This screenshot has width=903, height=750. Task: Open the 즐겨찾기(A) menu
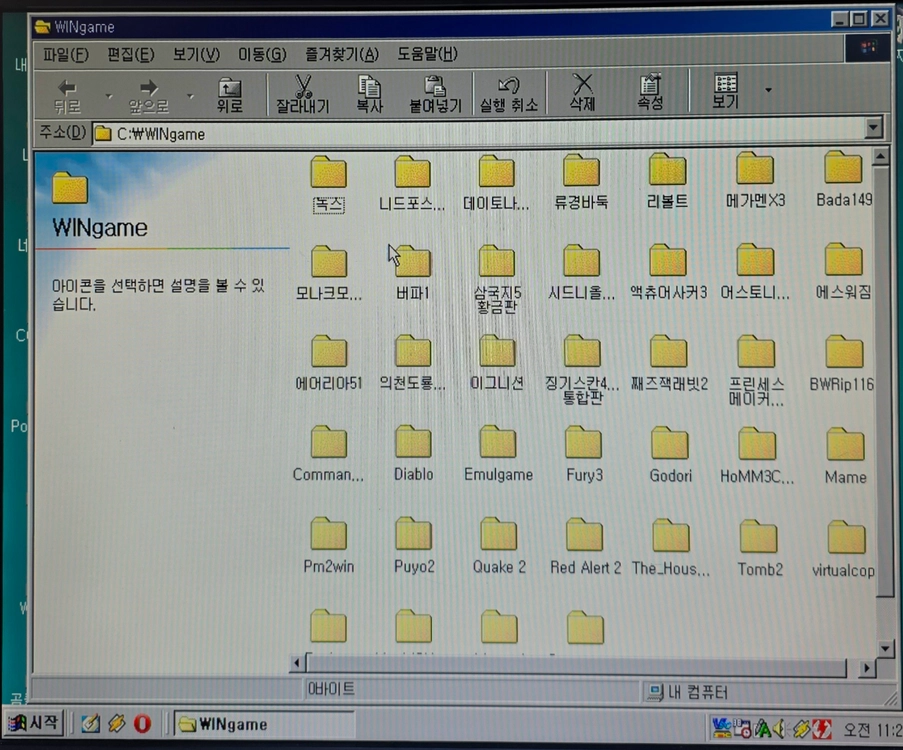pos(342,55)
